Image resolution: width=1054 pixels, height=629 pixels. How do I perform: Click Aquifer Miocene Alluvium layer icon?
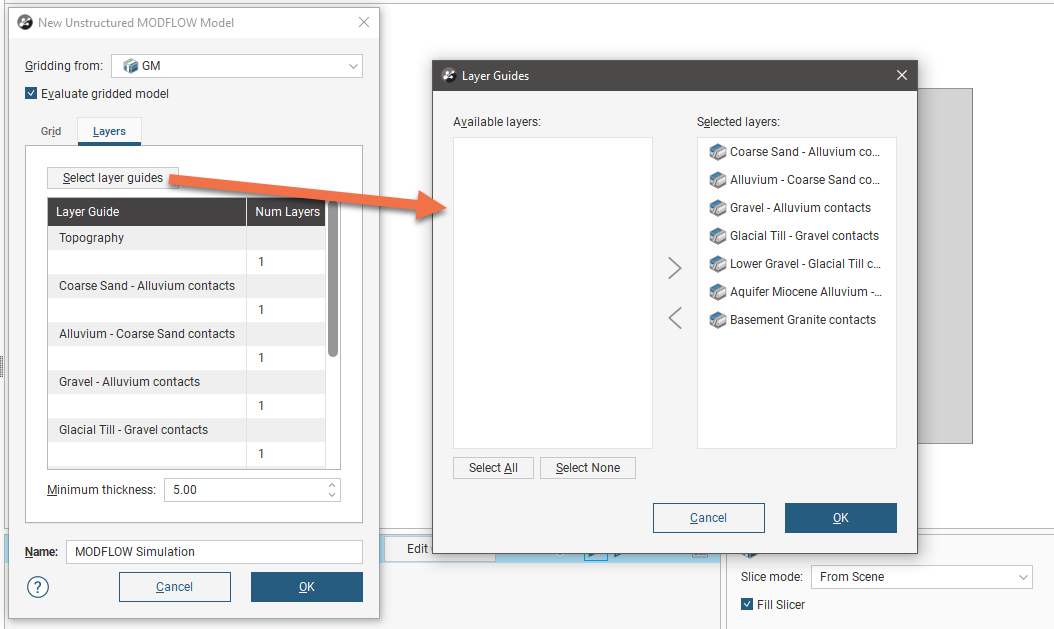pos(717,292)
